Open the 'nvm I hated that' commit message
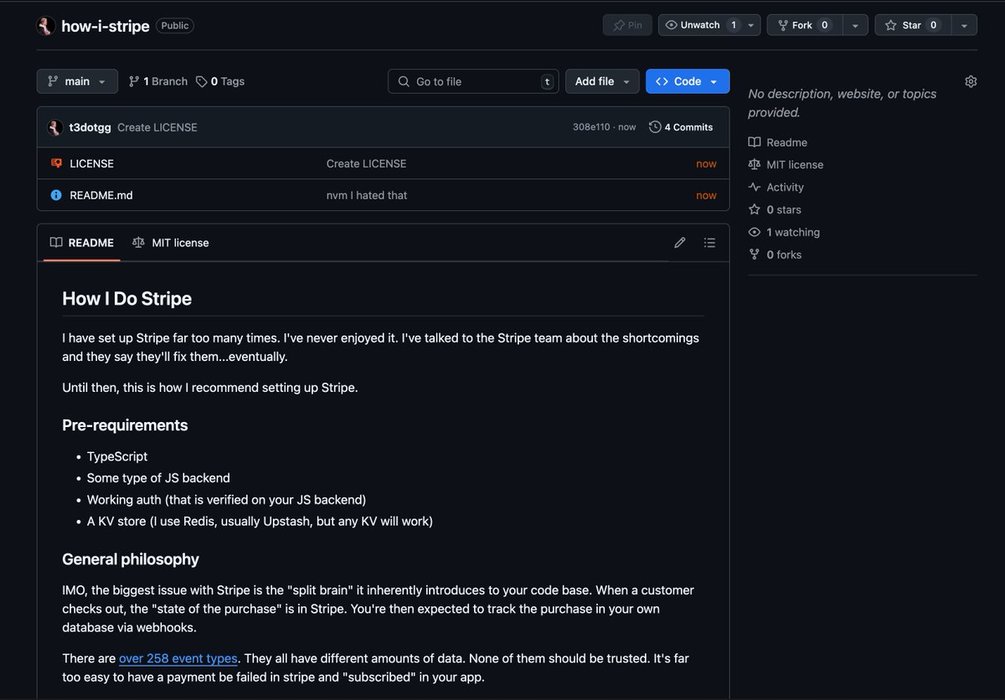 click(x=367, y=195)
